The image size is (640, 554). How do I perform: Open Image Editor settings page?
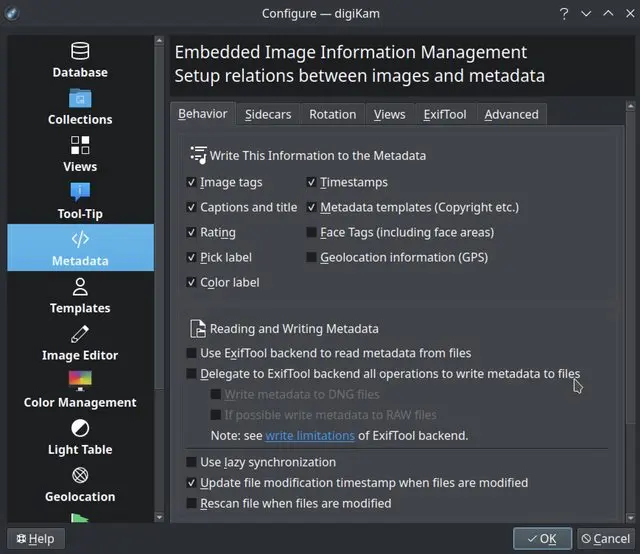tap(80, 342)
